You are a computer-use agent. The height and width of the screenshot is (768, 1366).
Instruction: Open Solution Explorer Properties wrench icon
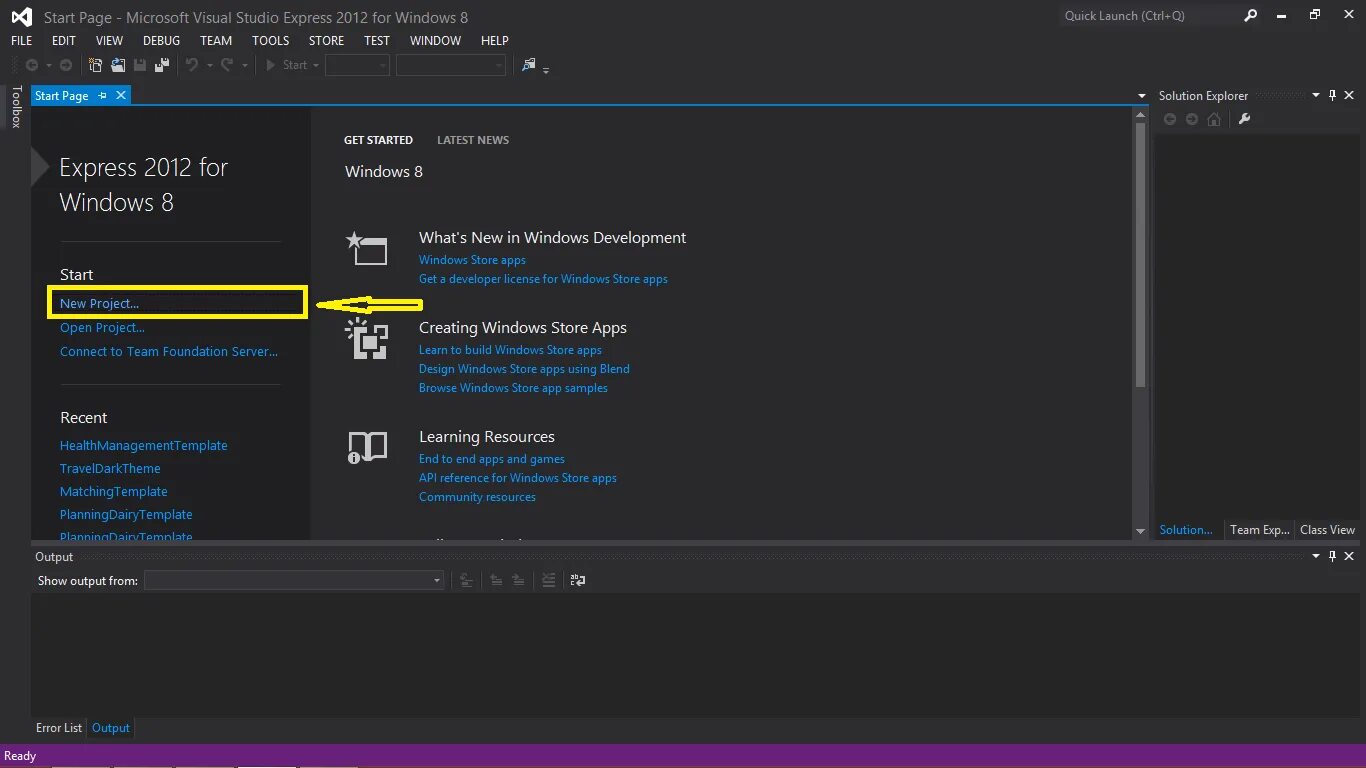[x=1245, y=119]
